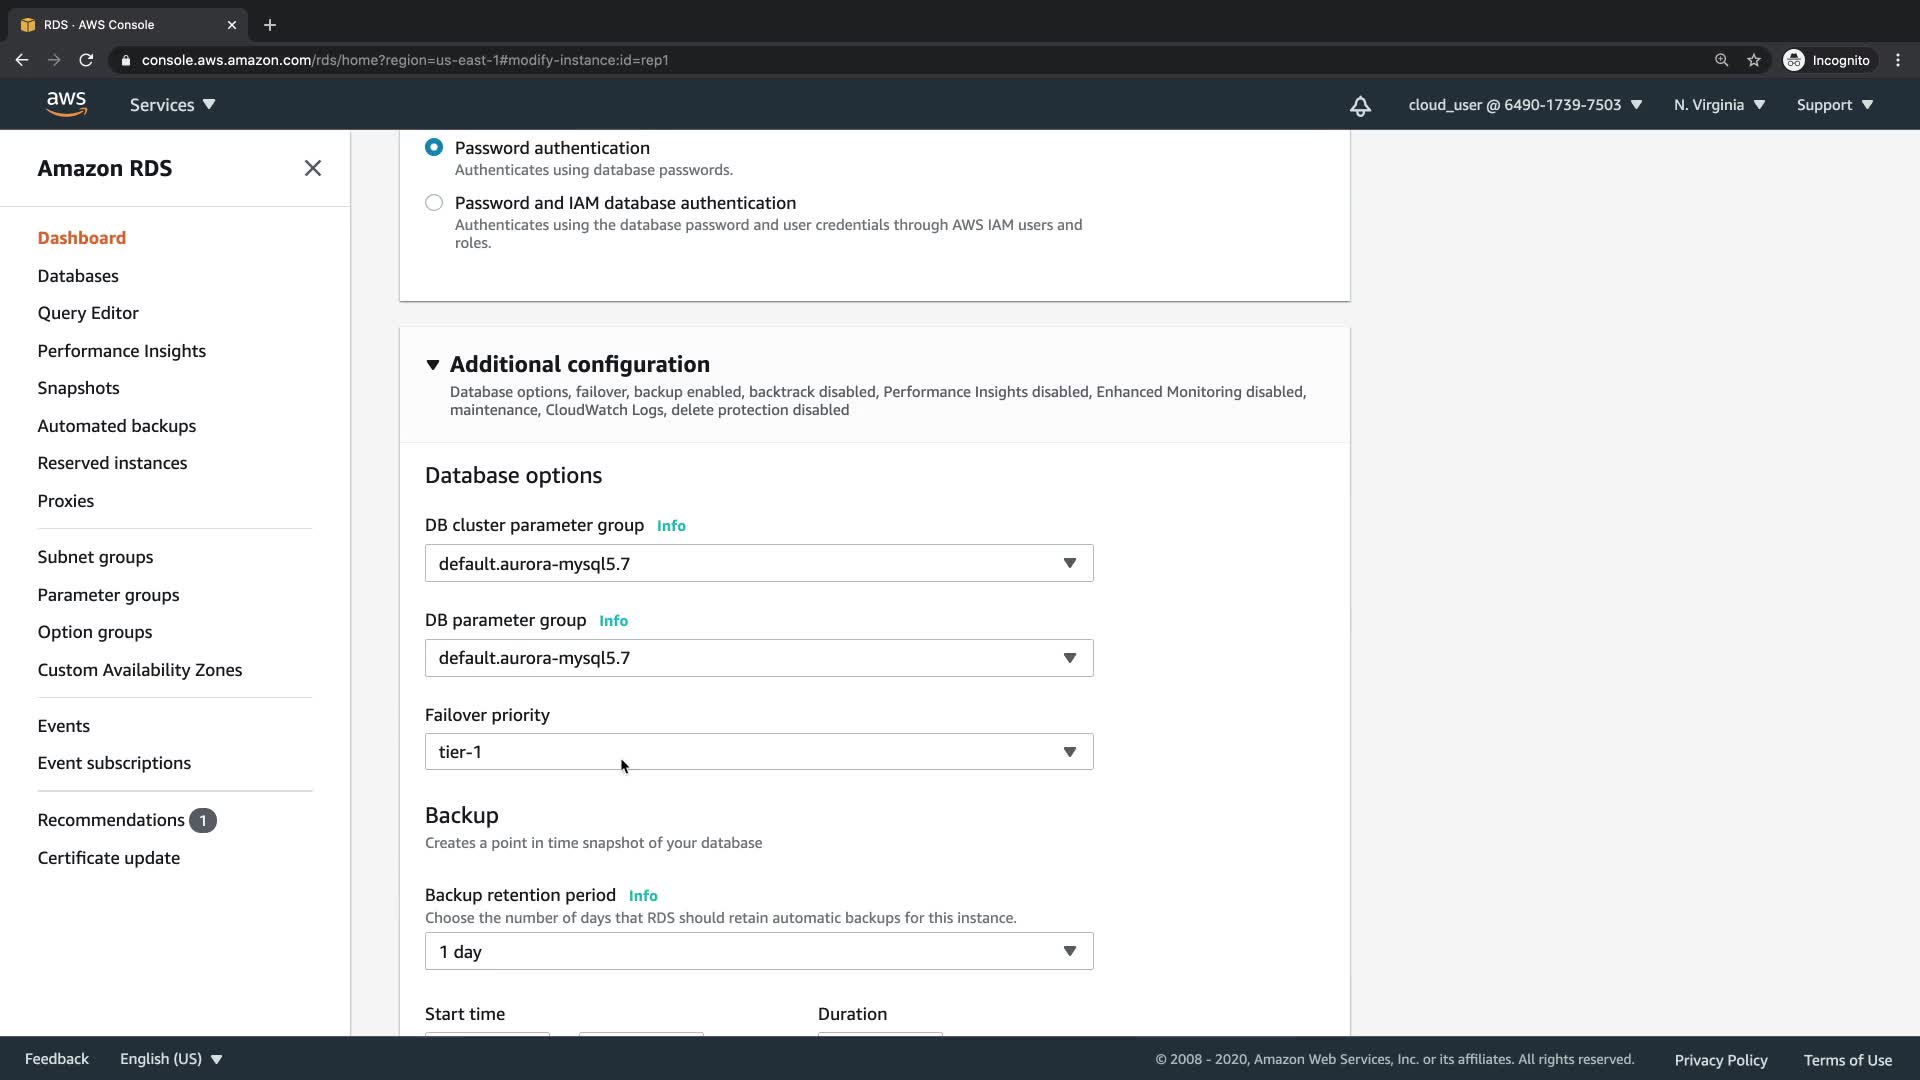1920x1080 pixels.
Task: Click the zoom magnifier icon in address bar
Action: [x=1721, y=60]
